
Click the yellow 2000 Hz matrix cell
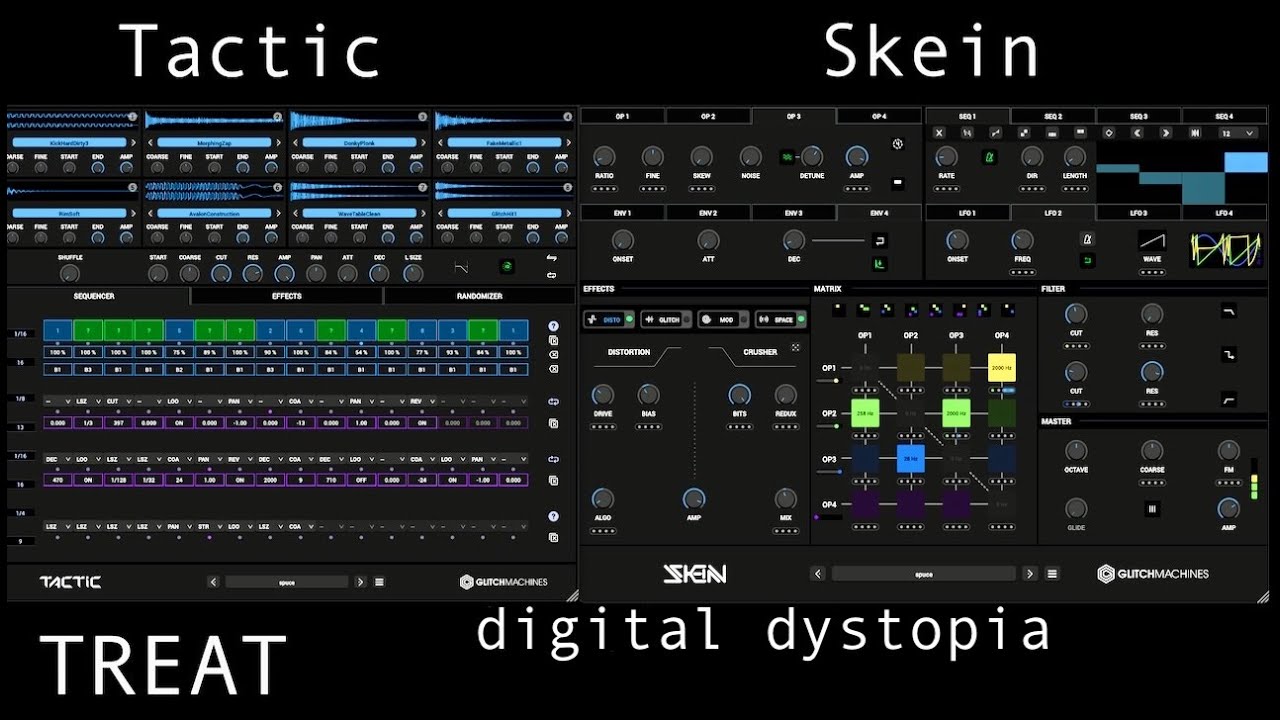click(x=1002, y=368)
